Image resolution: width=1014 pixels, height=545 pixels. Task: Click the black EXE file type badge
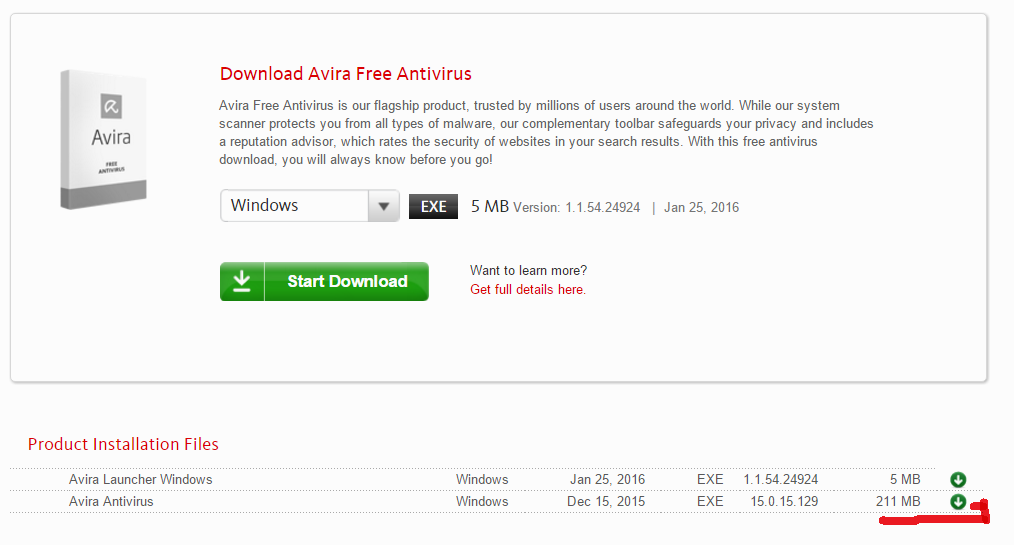coord(433,206)
